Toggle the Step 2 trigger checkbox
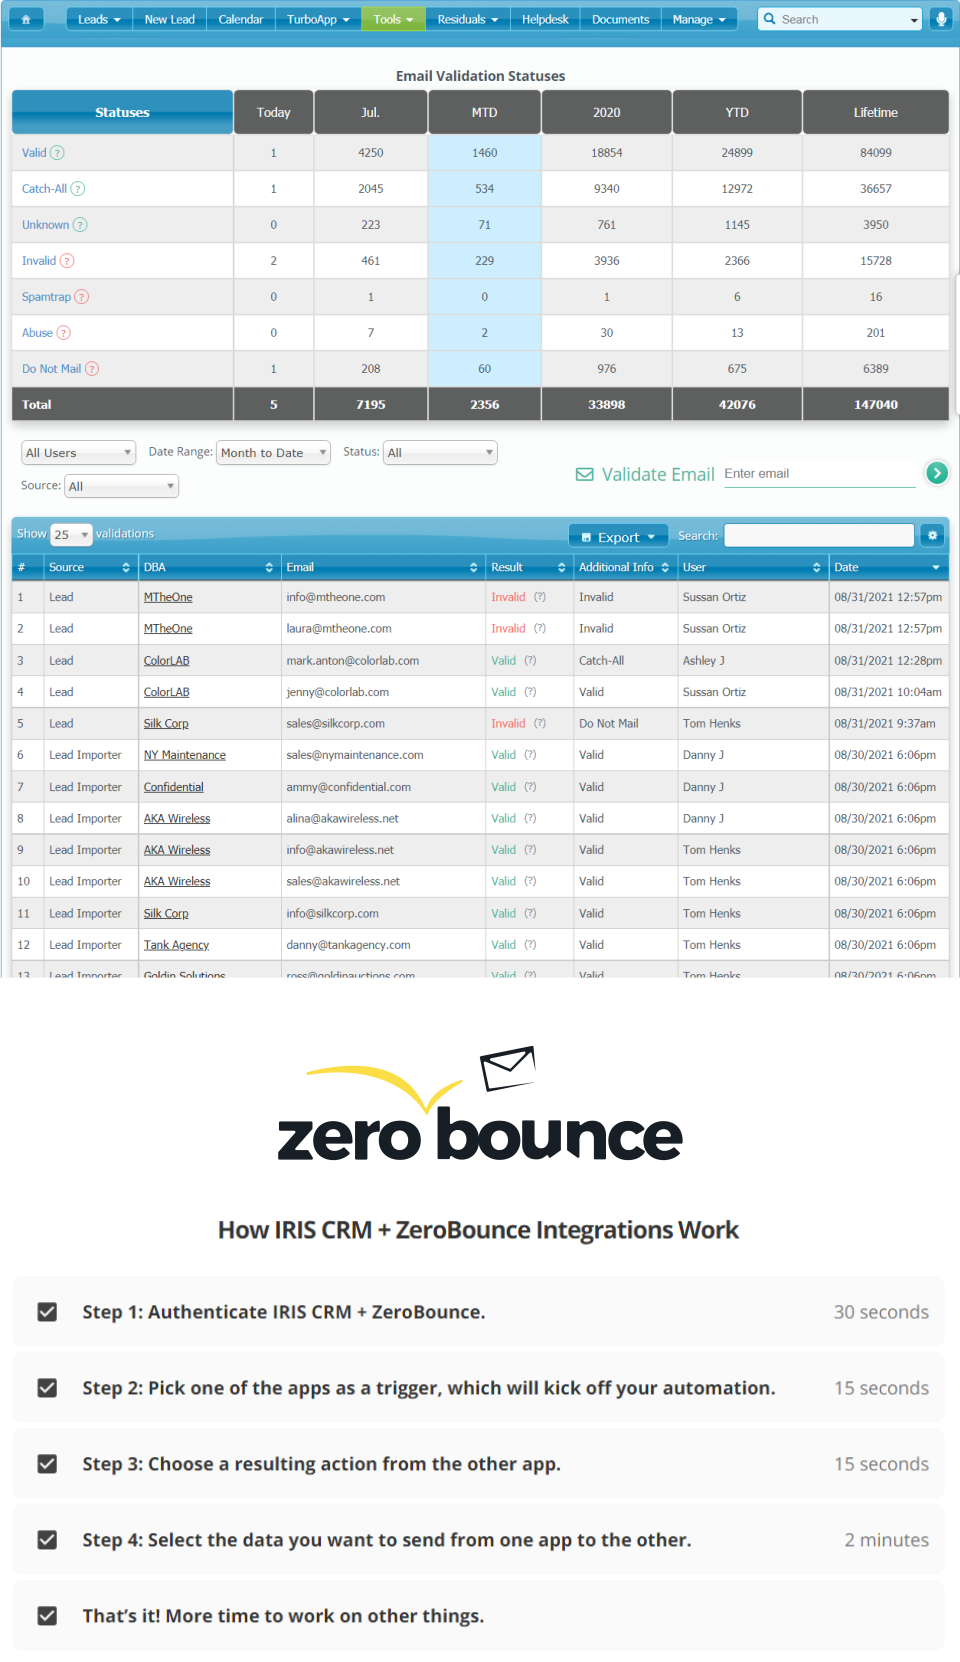 (47, 1388)
